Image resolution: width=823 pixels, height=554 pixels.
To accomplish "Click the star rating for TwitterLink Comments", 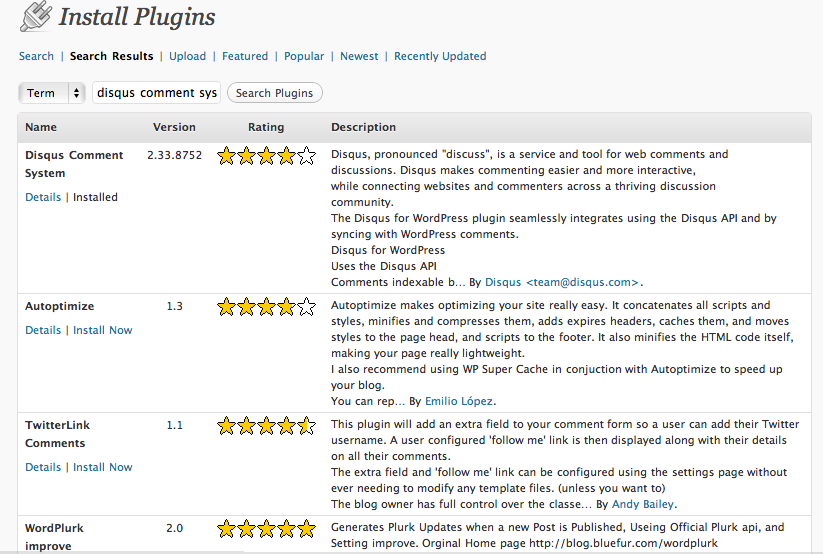I will click(x=266, y=426).
